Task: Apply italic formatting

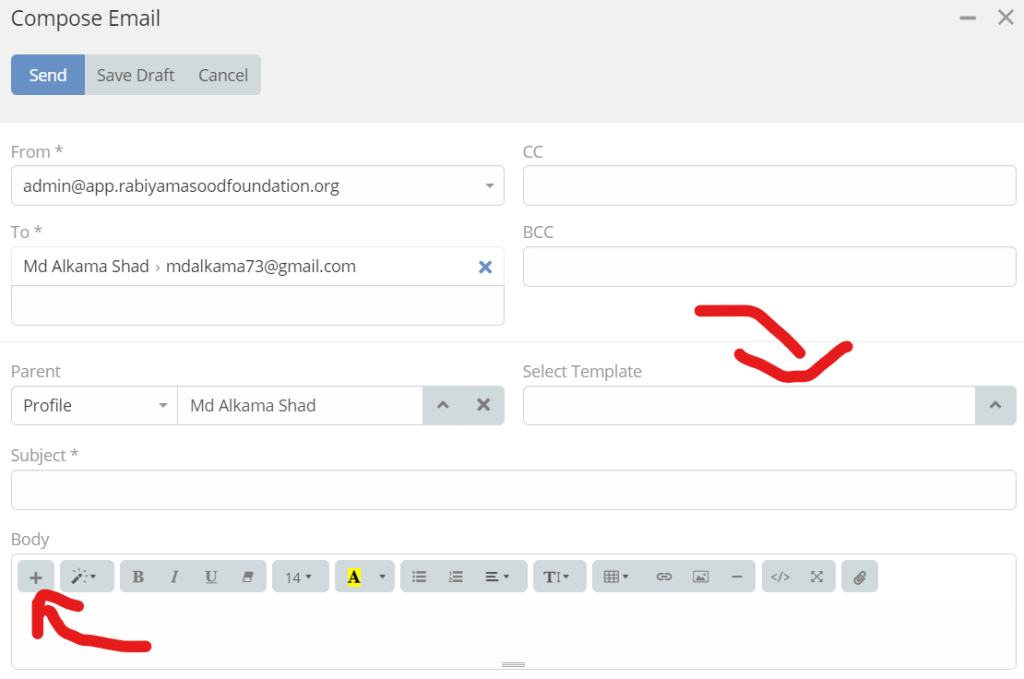Action: point(174,576)
